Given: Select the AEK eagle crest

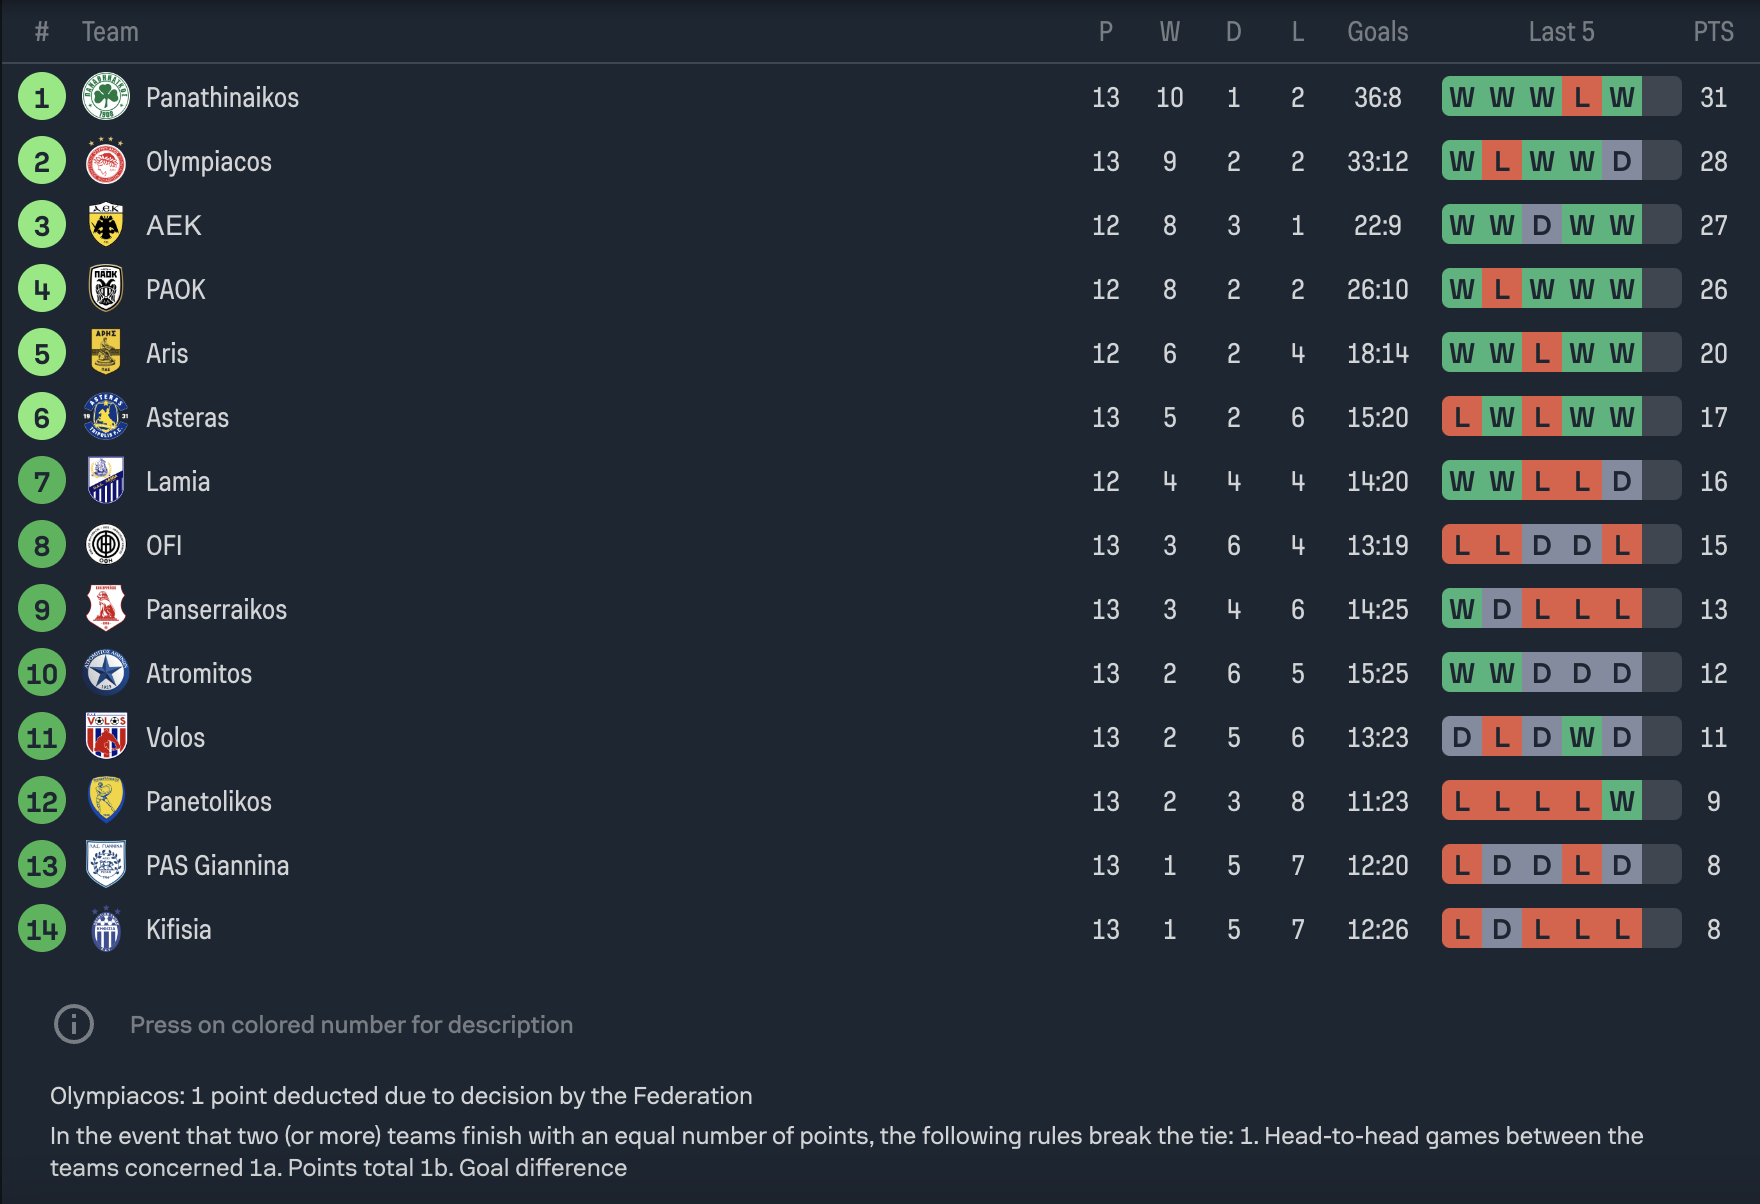Looking at the screenshot, I should (105, 225).
